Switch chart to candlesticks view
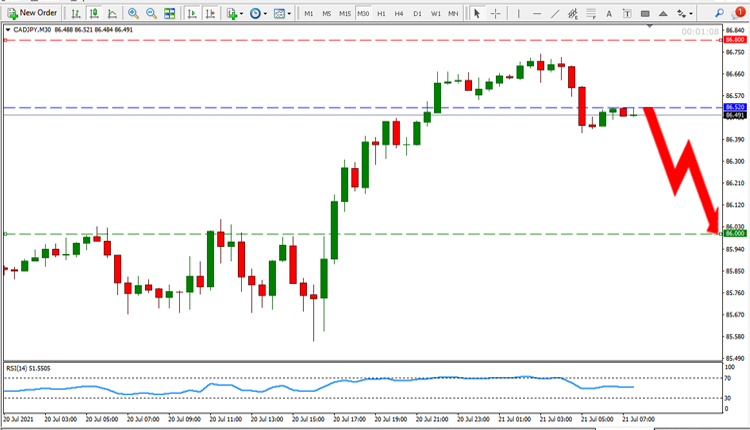The height and width of the screenshot is (430, 750). [x=94, y=13]
